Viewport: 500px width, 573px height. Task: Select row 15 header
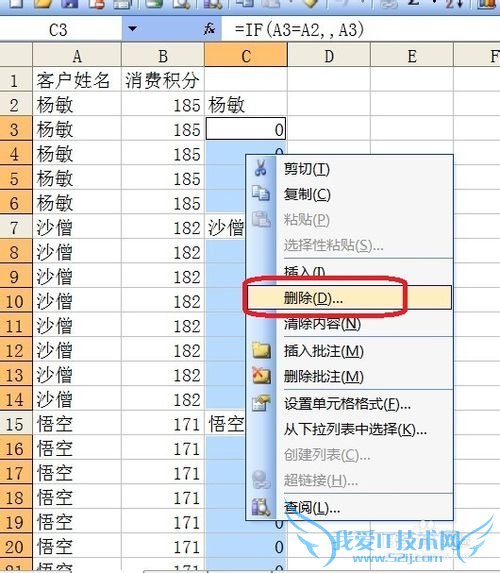[x=16, y=424]
